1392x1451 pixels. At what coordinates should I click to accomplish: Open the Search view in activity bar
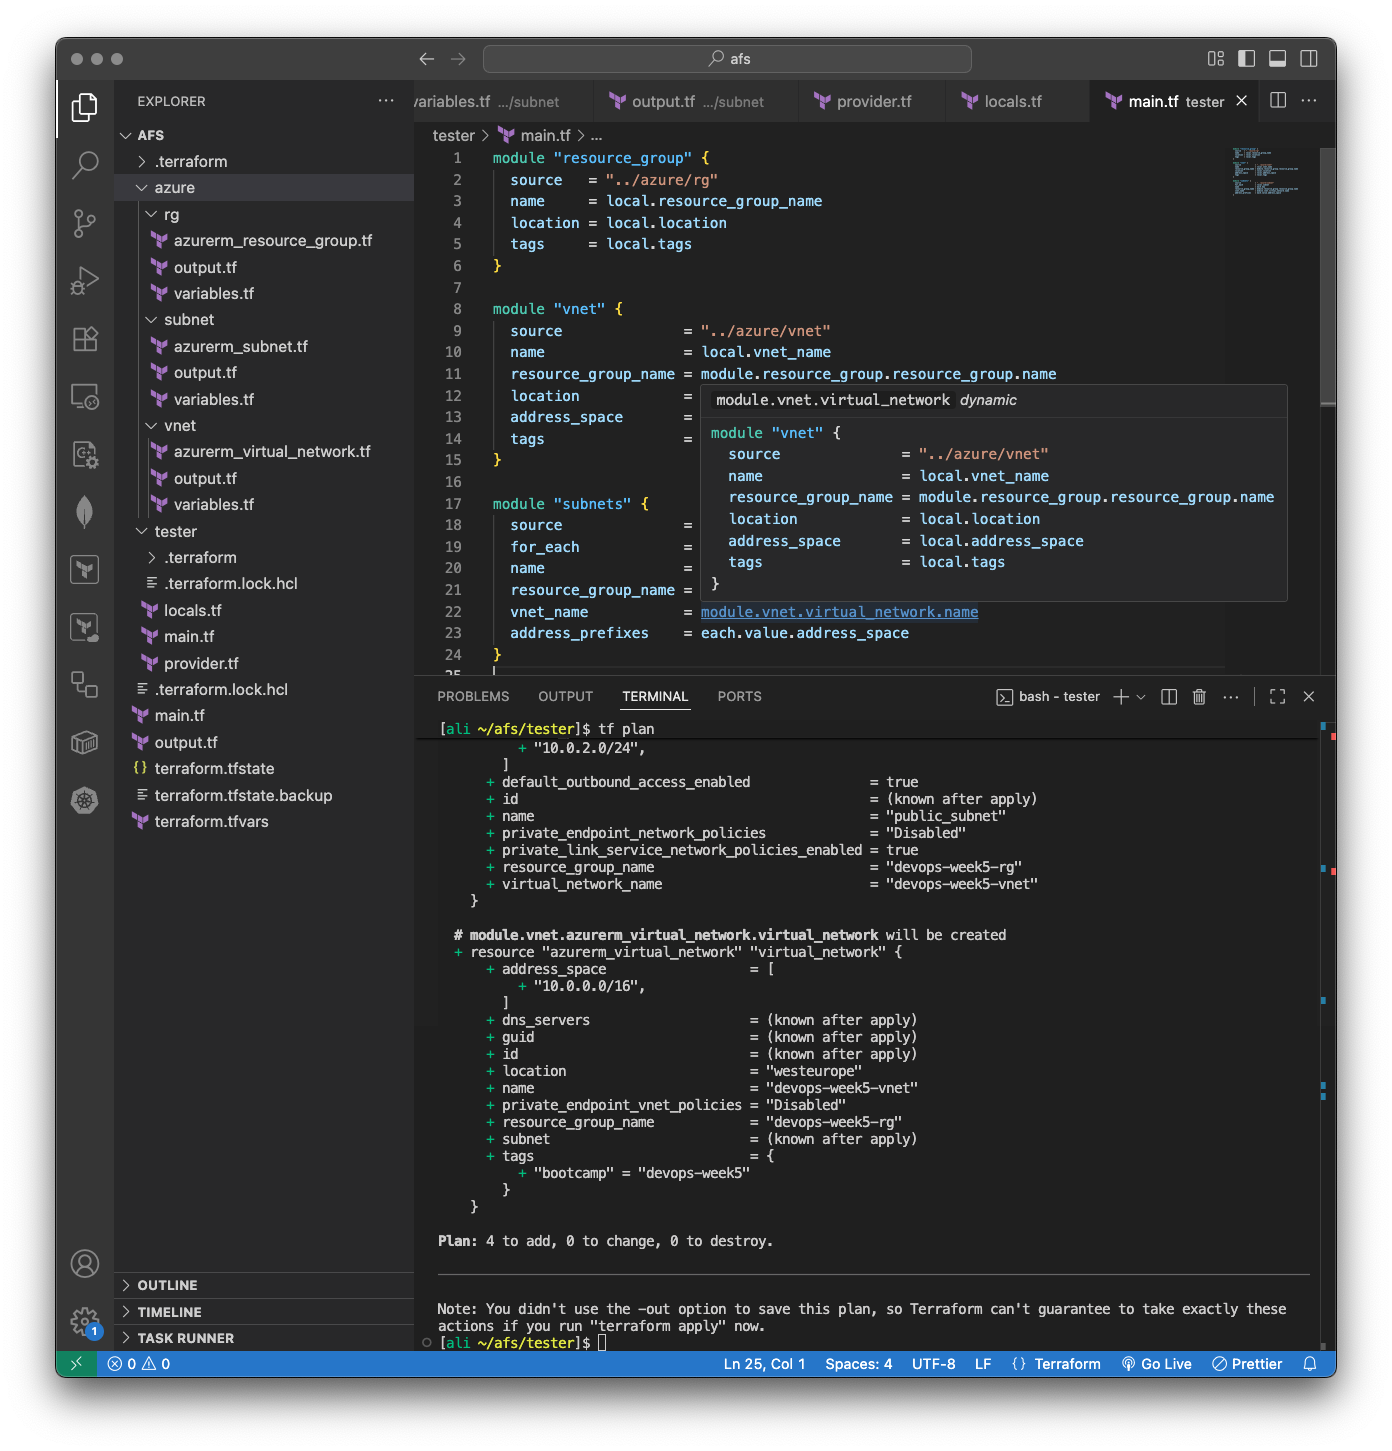click(85, 165)
